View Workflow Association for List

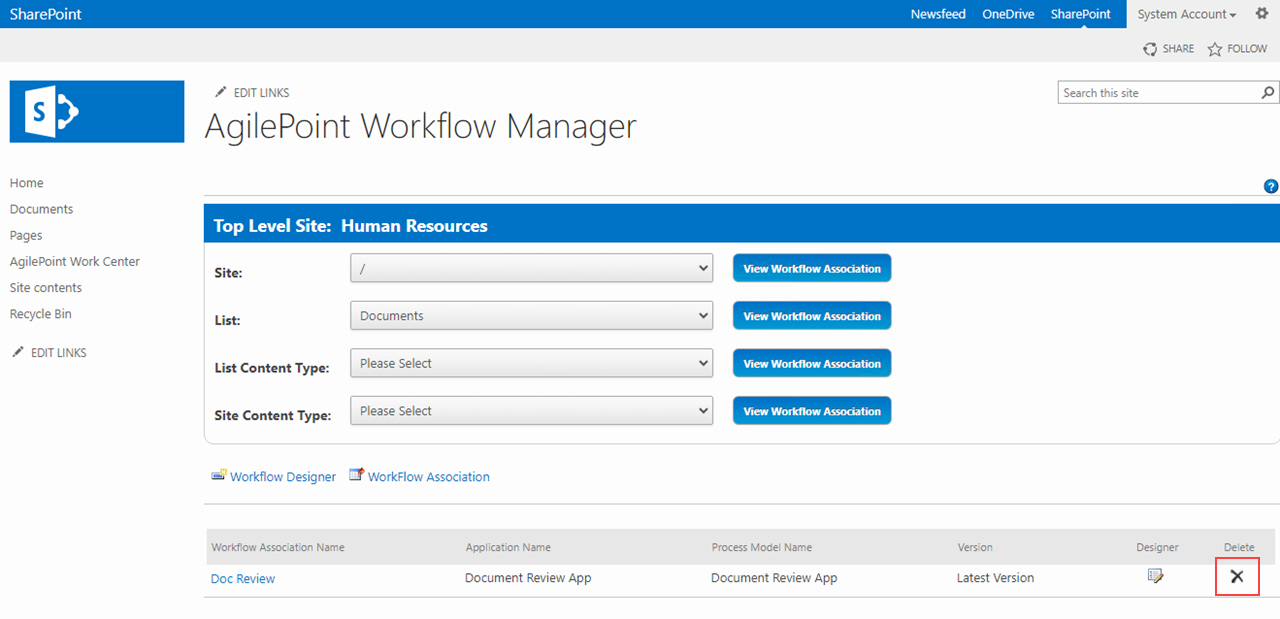tap(812, 316)
